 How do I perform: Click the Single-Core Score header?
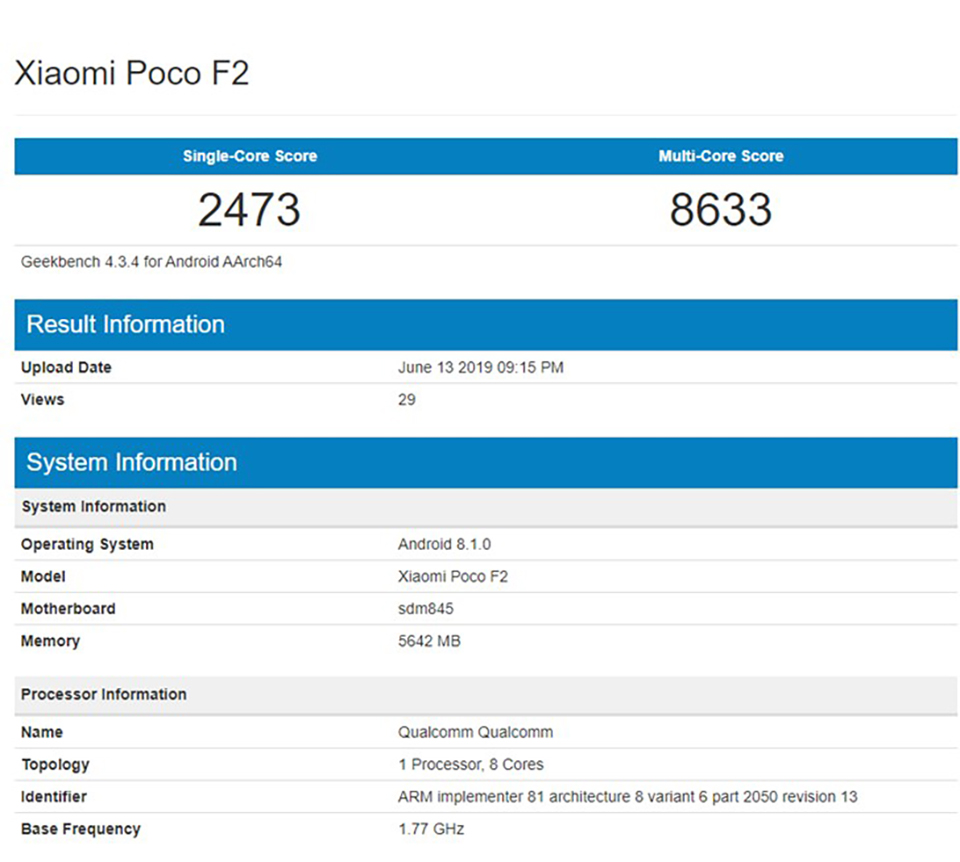[250, 156]
